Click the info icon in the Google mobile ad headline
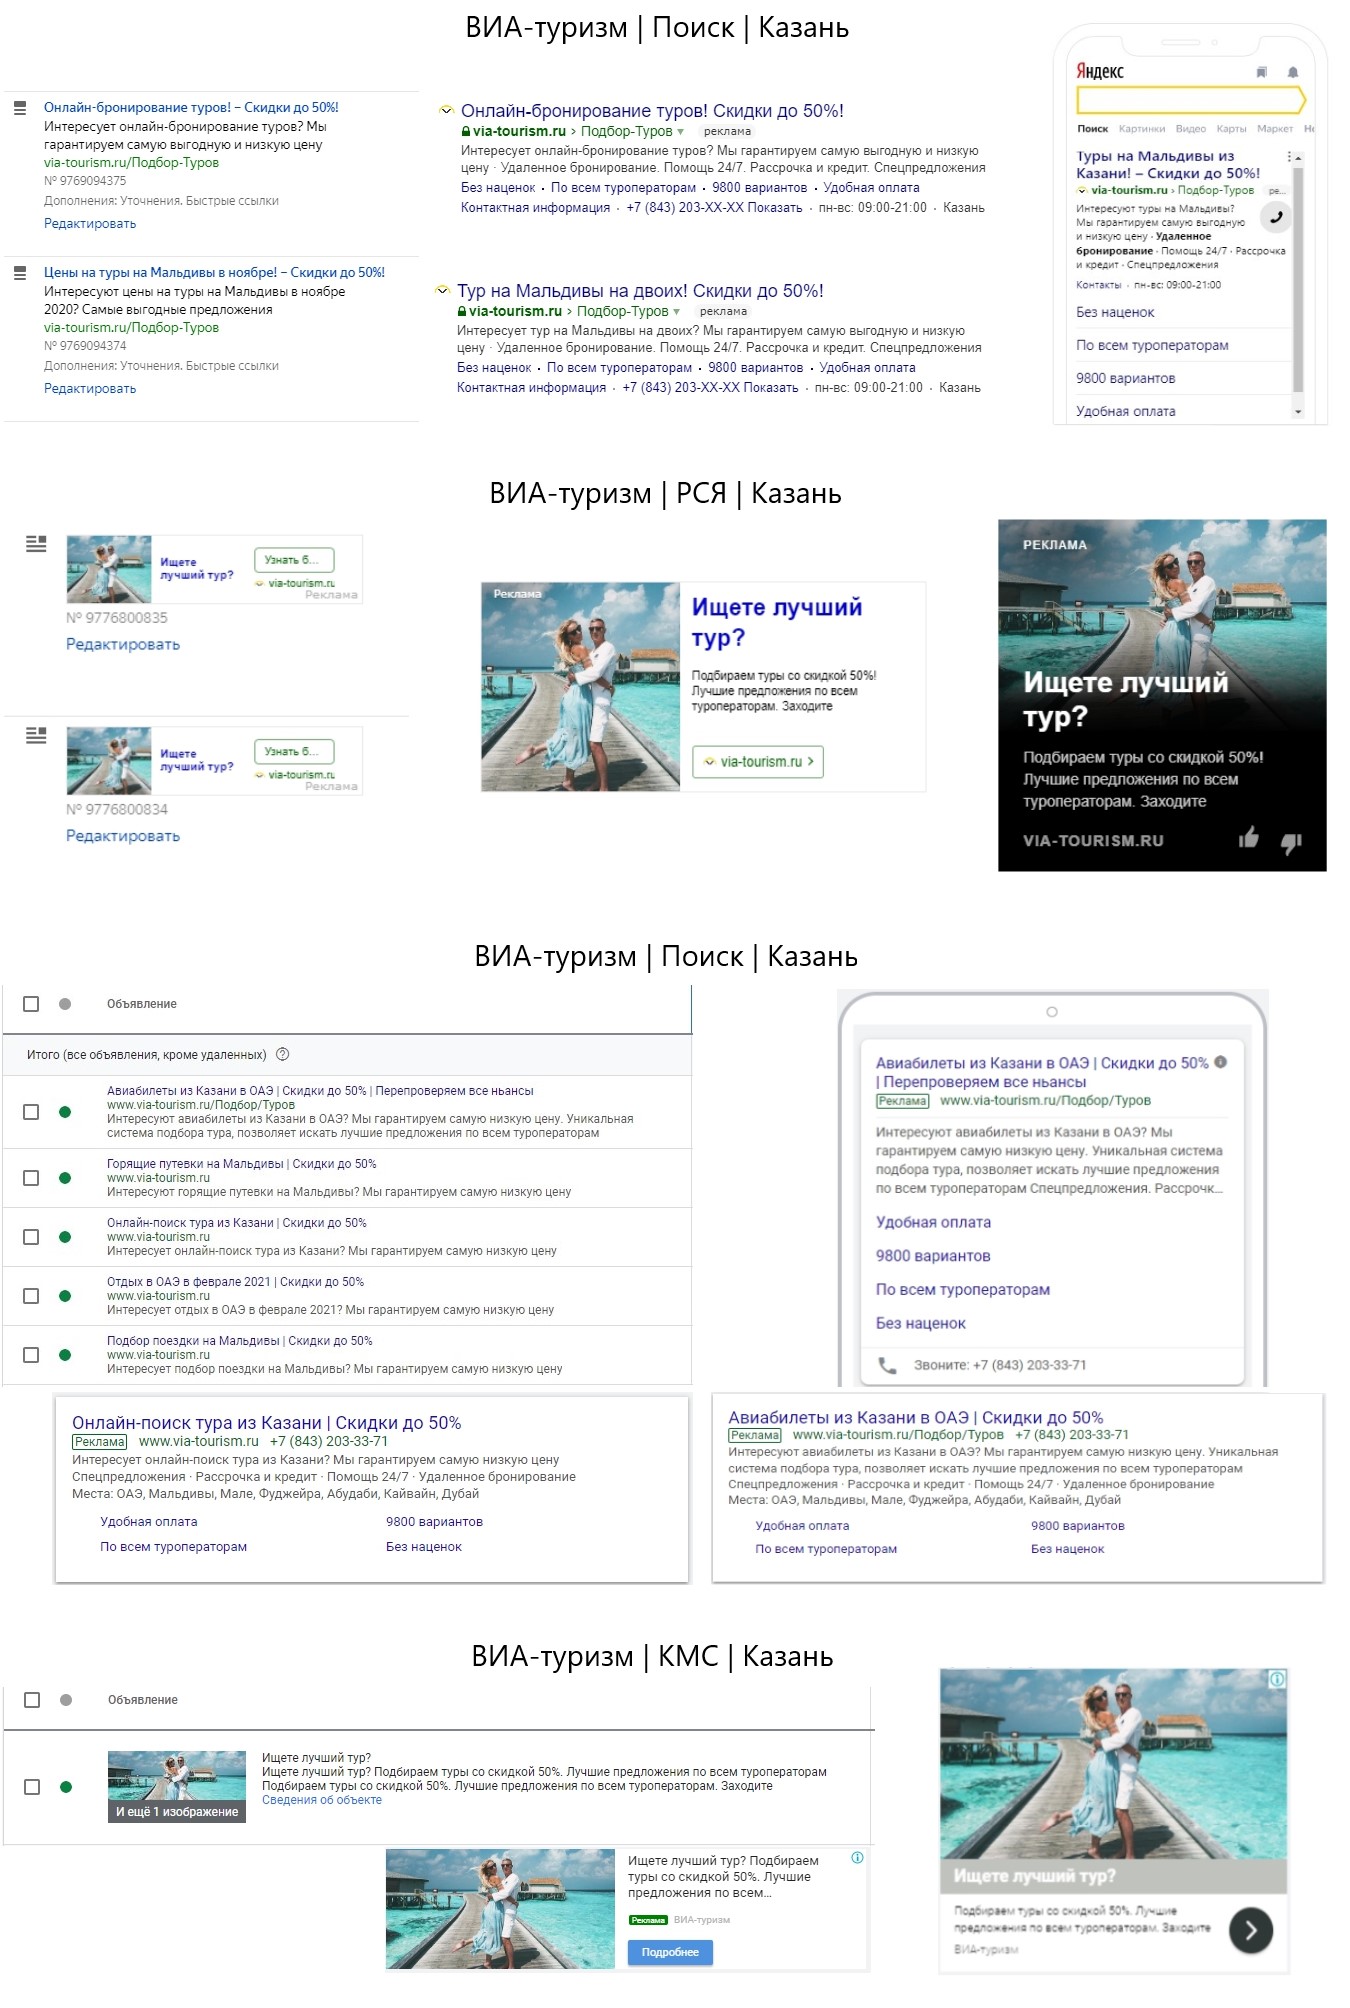The image size is (1350, 2008). [1221, 1062]
